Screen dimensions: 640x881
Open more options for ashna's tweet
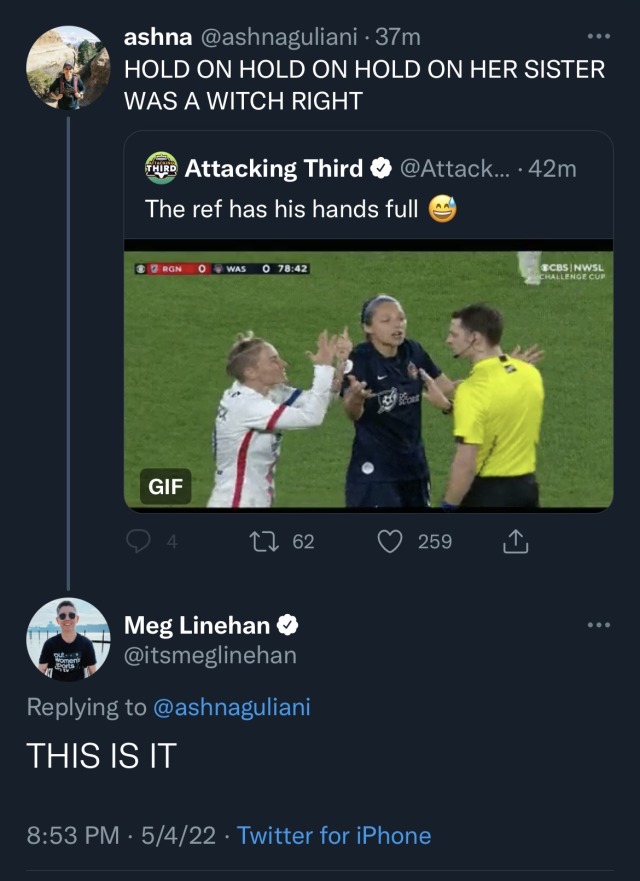tap(598, 37)
